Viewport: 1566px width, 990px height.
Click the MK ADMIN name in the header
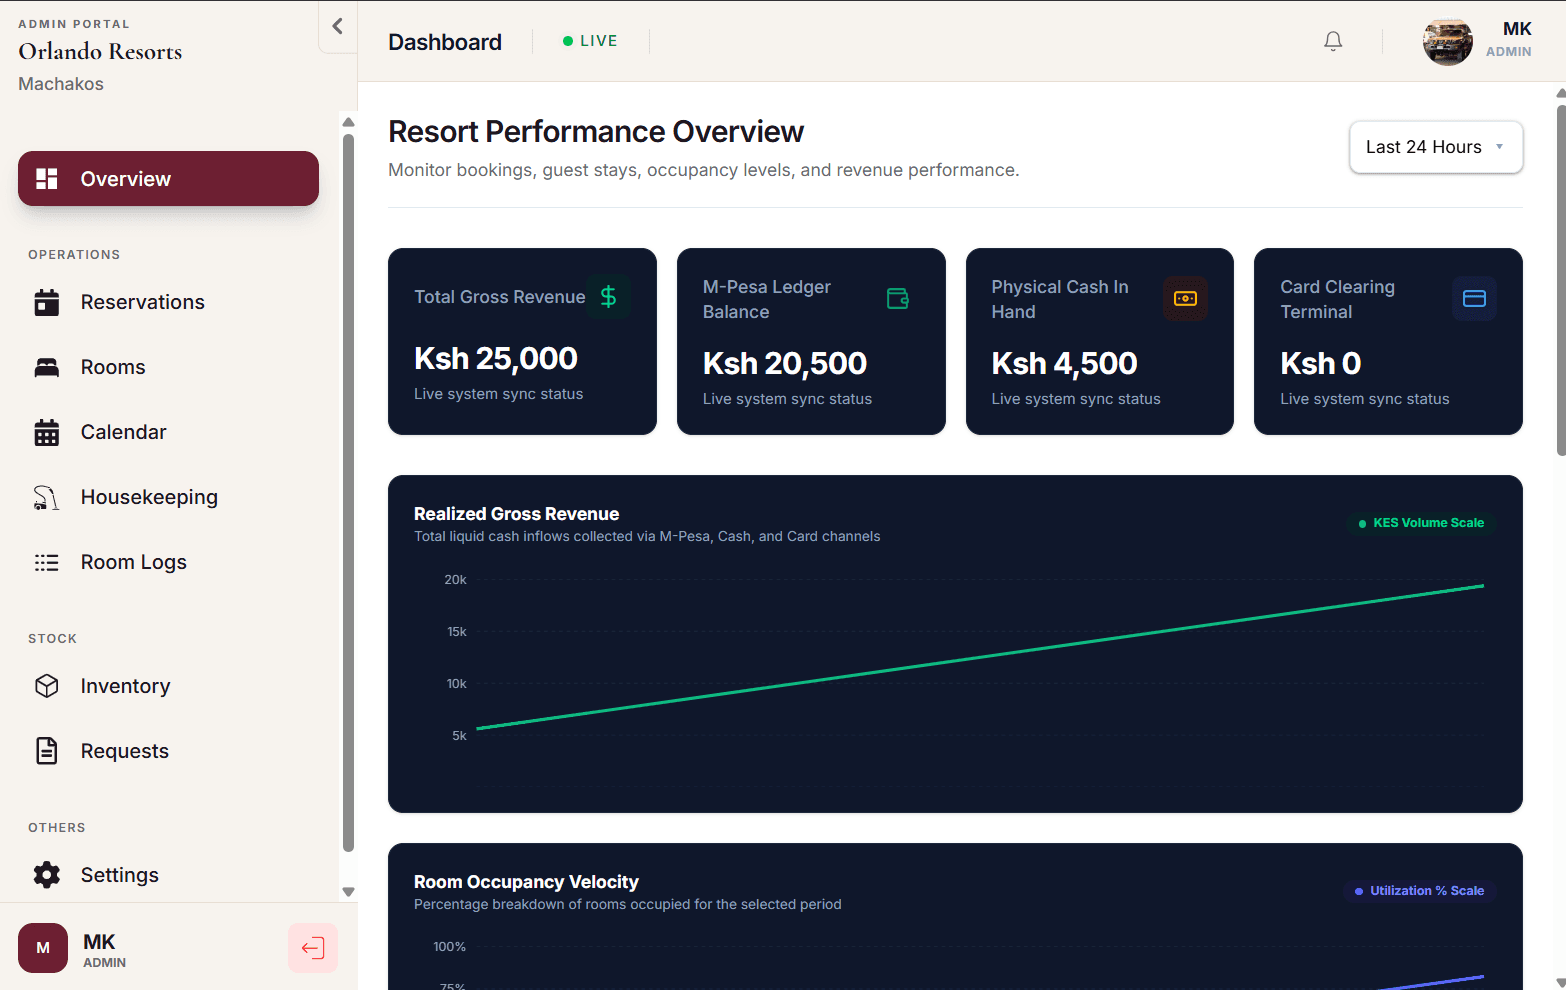pyautogui.click(x=1509, y=40)
